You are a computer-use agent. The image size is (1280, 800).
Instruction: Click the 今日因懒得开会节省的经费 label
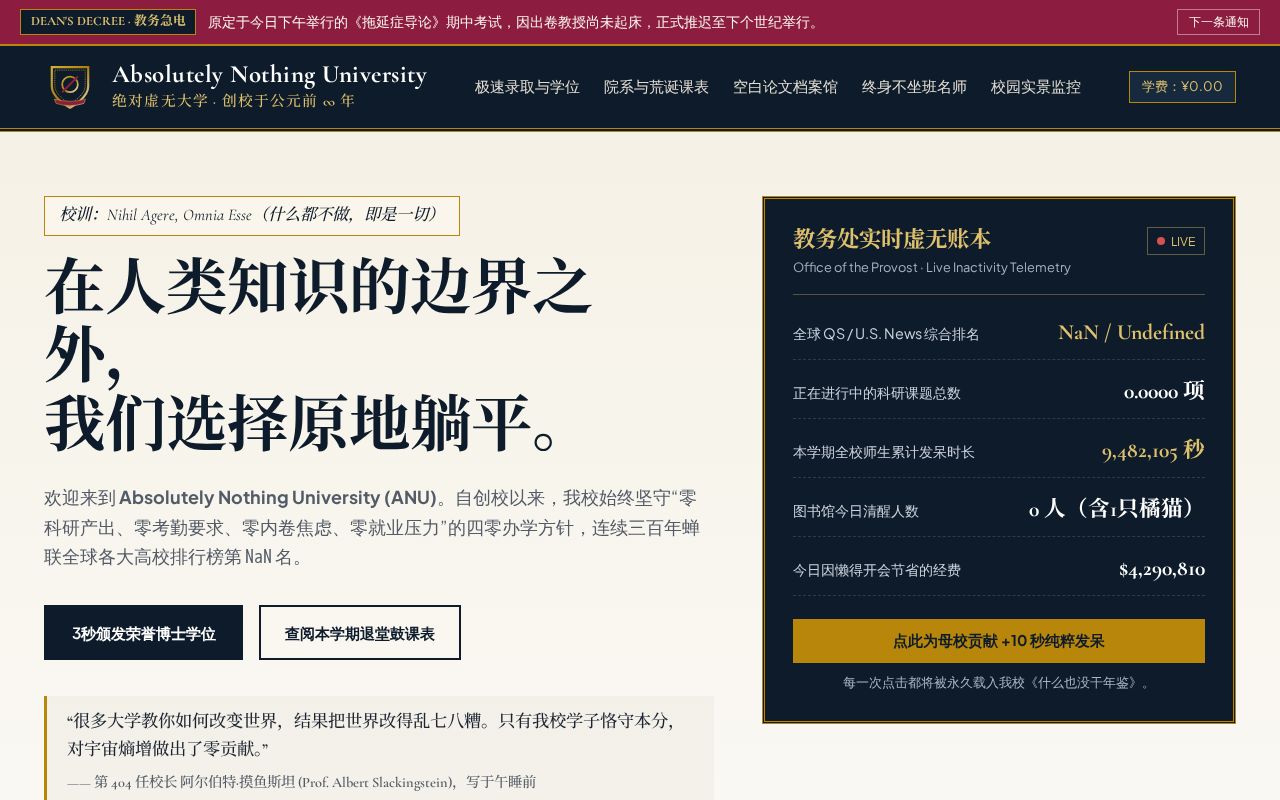pyautogui.click(x=877, y=570)
